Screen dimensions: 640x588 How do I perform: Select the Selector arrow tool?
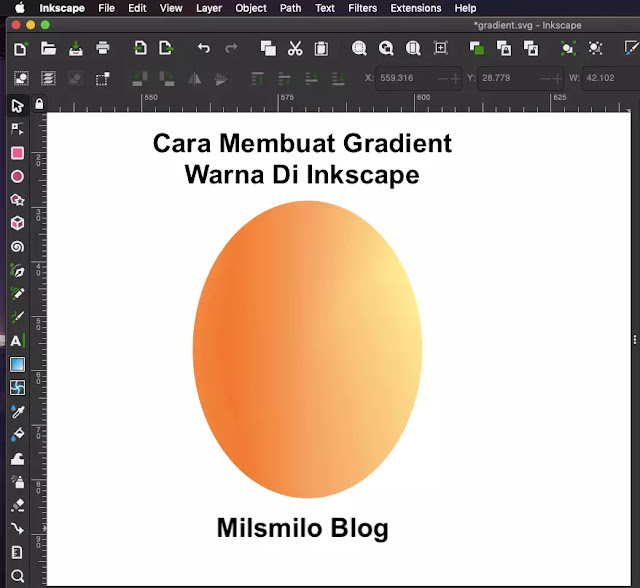[18, 106]
